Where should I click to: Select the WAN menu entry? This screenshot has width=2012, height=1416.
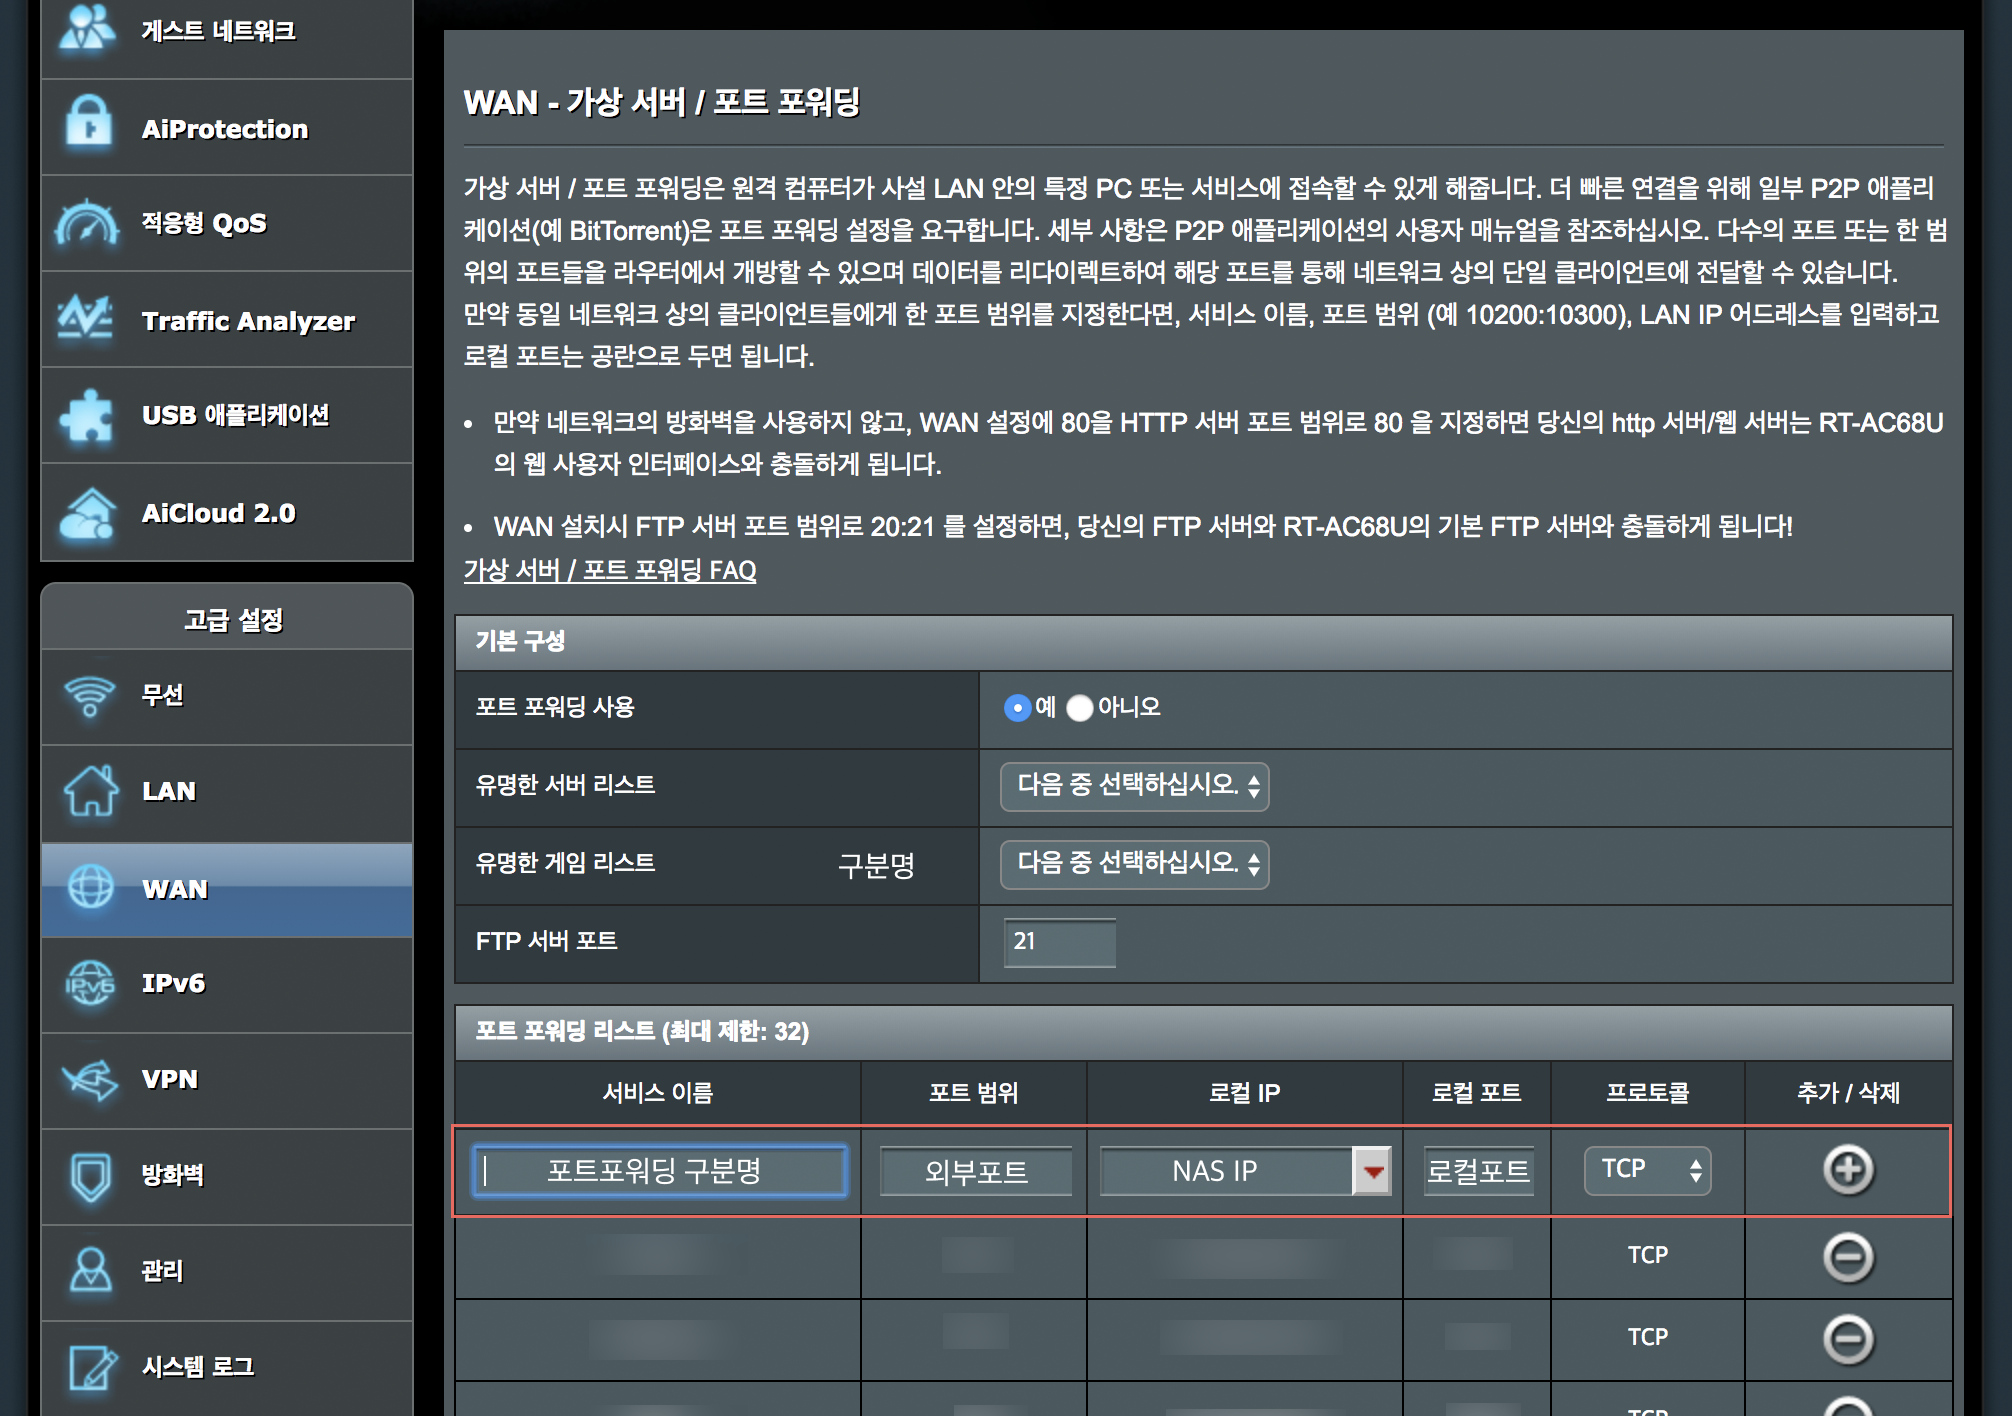point(227,889)
